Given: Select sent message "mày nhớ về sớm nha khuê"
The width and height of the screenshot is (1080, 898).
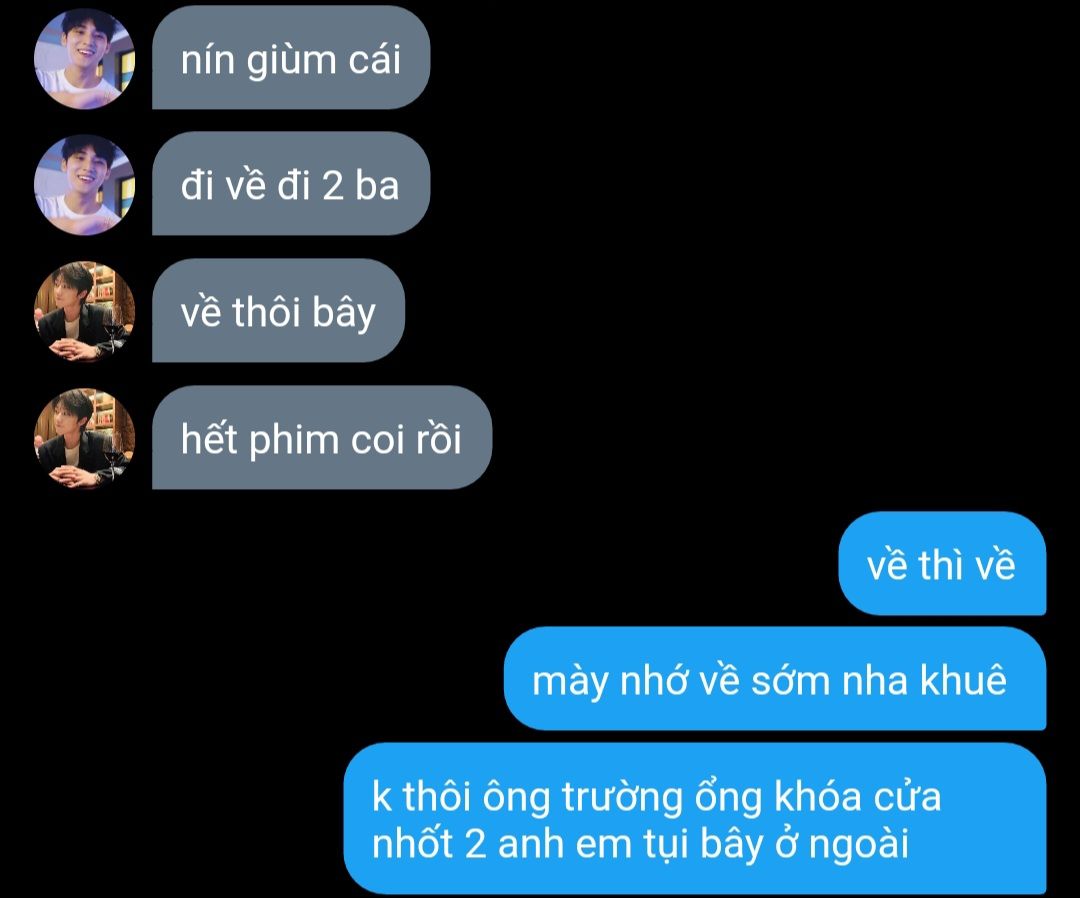Looking at the screenshot, I should 775,679.
